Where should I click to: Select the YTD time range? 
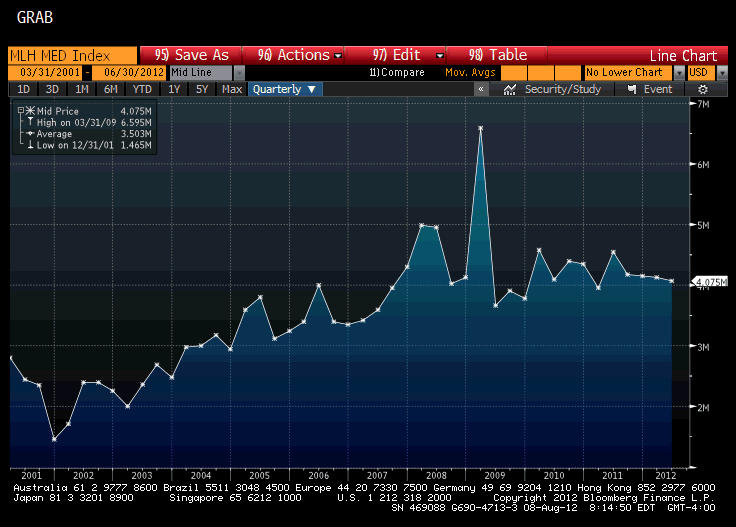coord(141,89)
